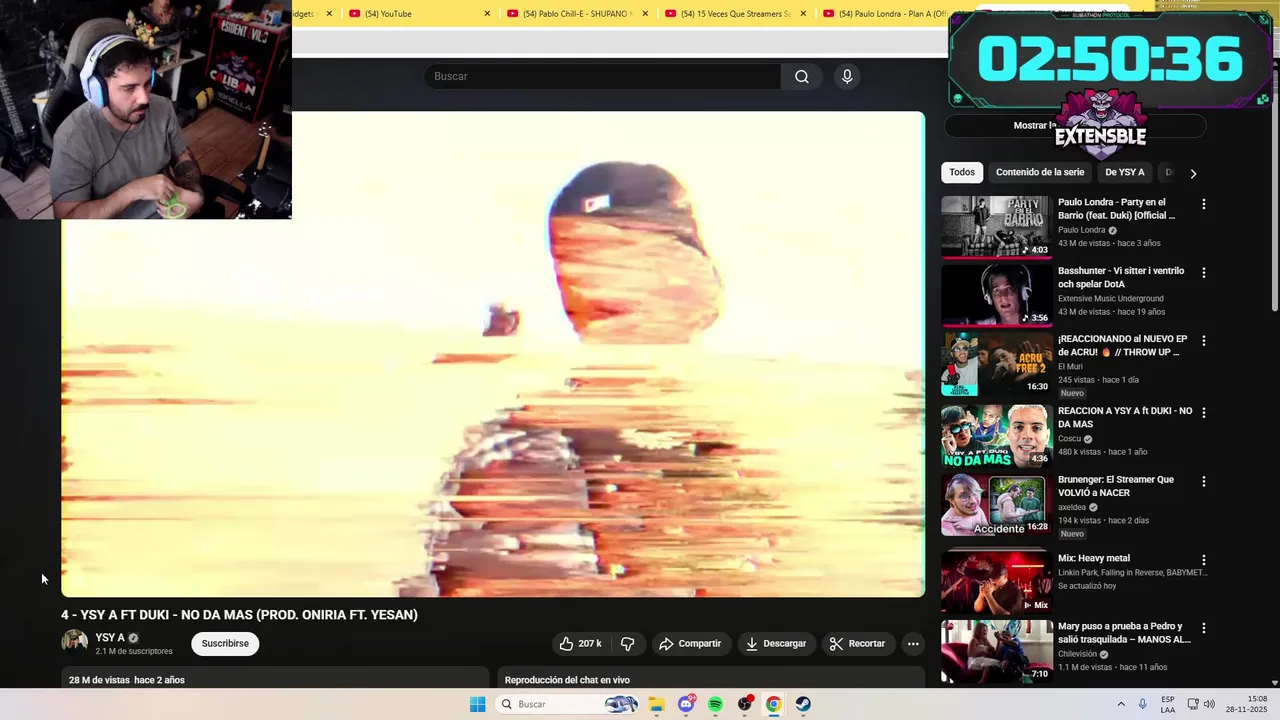Click YouTube Buscar search field
The image size is (1280, 720).
point(603,77)
